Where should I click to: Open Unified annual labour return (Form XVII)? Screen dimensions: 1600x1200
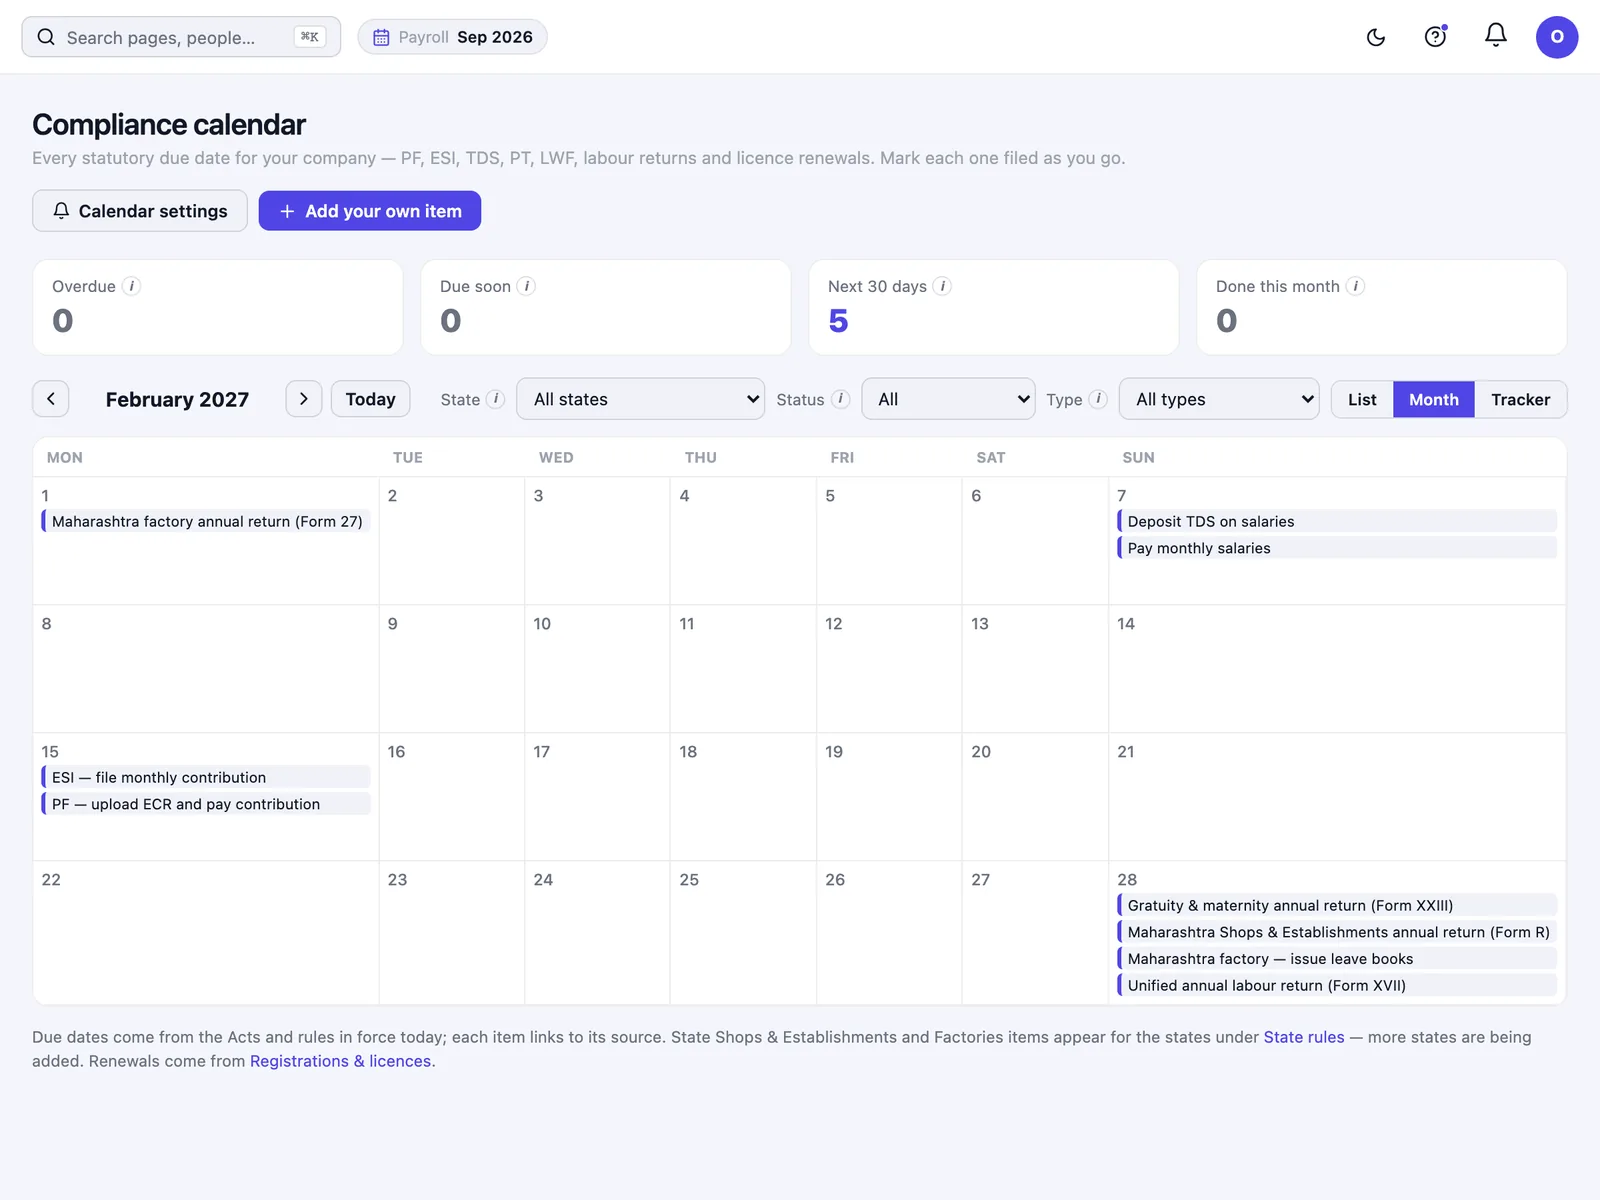[1337, 985]
